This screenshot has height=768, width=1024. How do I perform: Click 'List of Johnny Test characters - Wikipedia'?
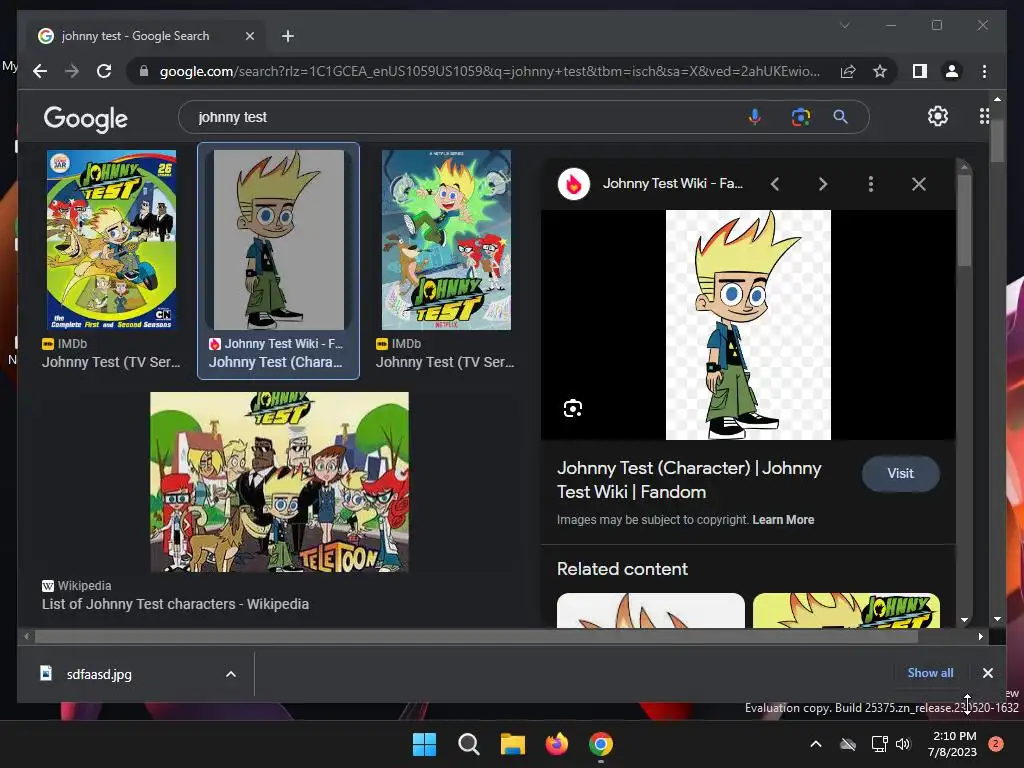click(176, 604)
